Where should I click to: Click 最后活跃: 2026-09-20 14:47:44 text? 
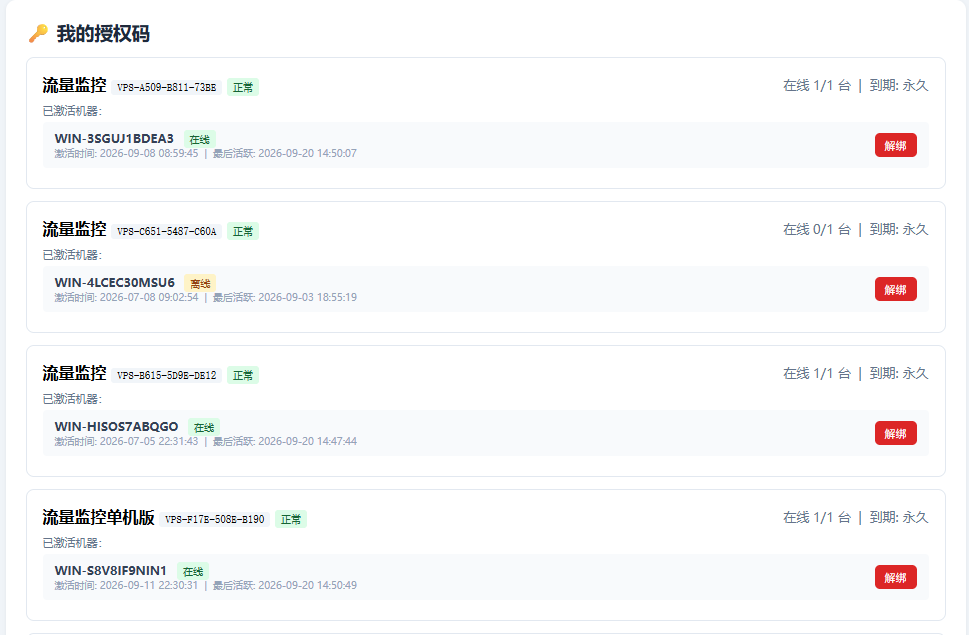(x=285, y=441)
